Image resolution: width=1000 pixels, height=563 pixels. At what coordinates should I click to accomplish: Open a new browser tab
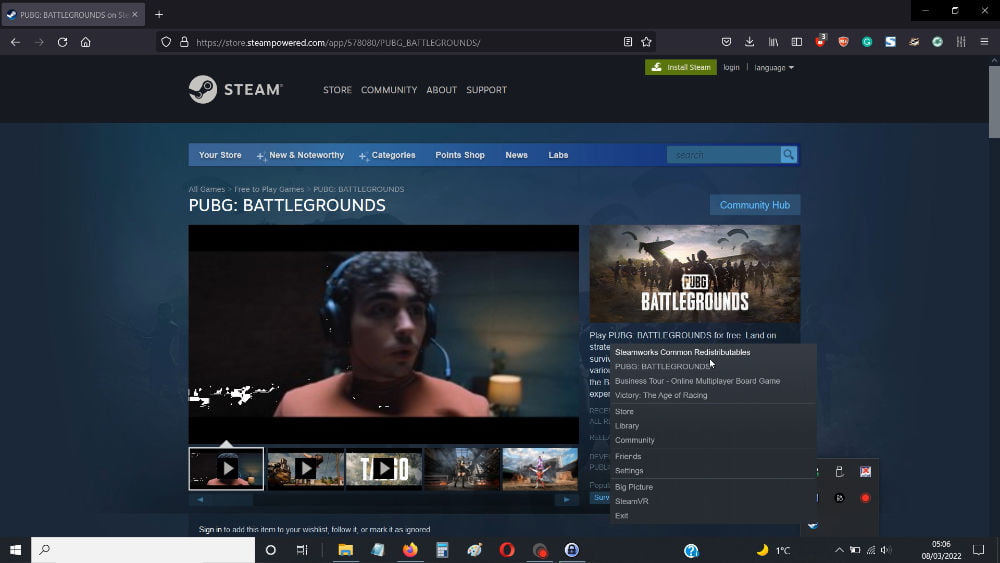pyautogui.click(x=159, y=14)
